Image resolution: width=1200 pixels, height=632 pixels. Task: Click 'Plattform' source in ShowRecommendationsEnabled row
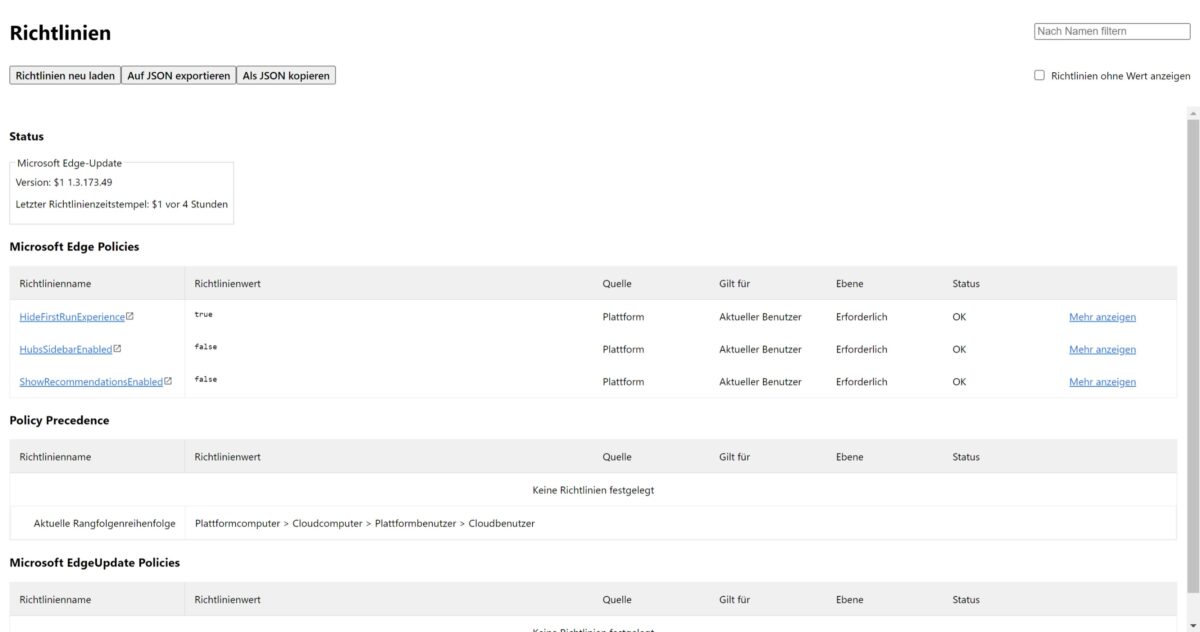[623, 382]
